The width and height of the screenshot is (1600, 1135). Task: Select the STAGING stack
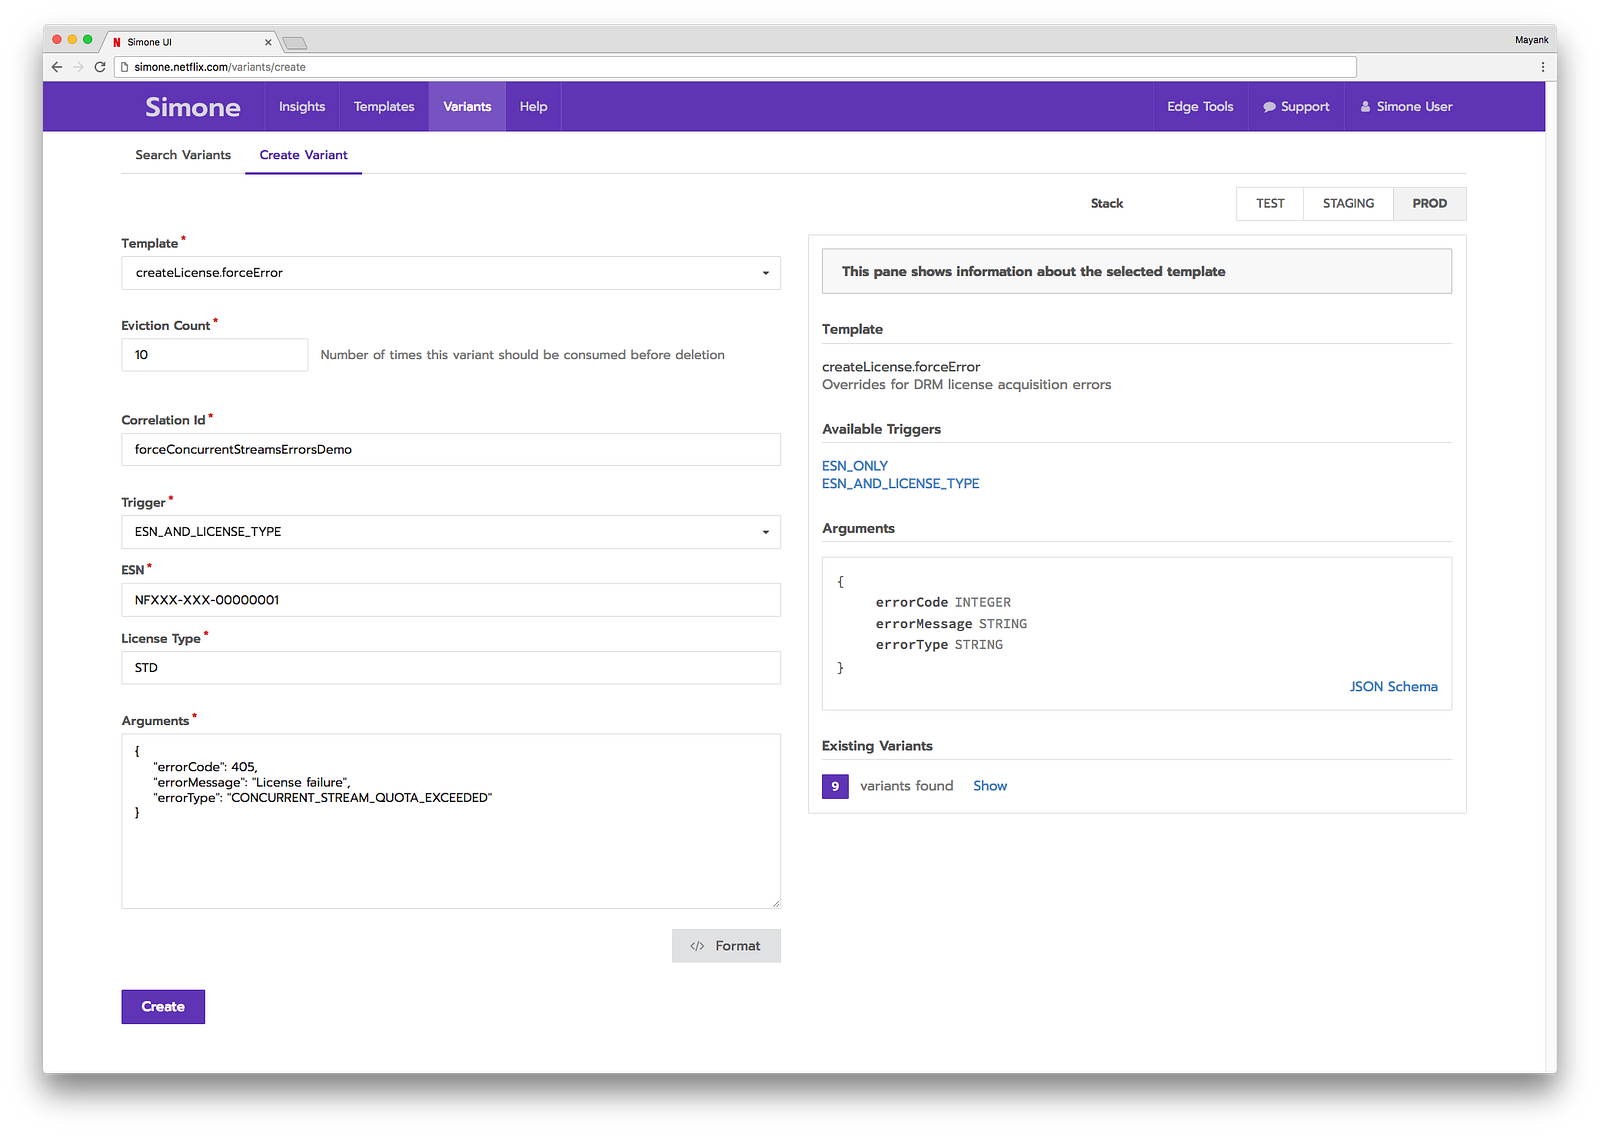coord(1348,203)
